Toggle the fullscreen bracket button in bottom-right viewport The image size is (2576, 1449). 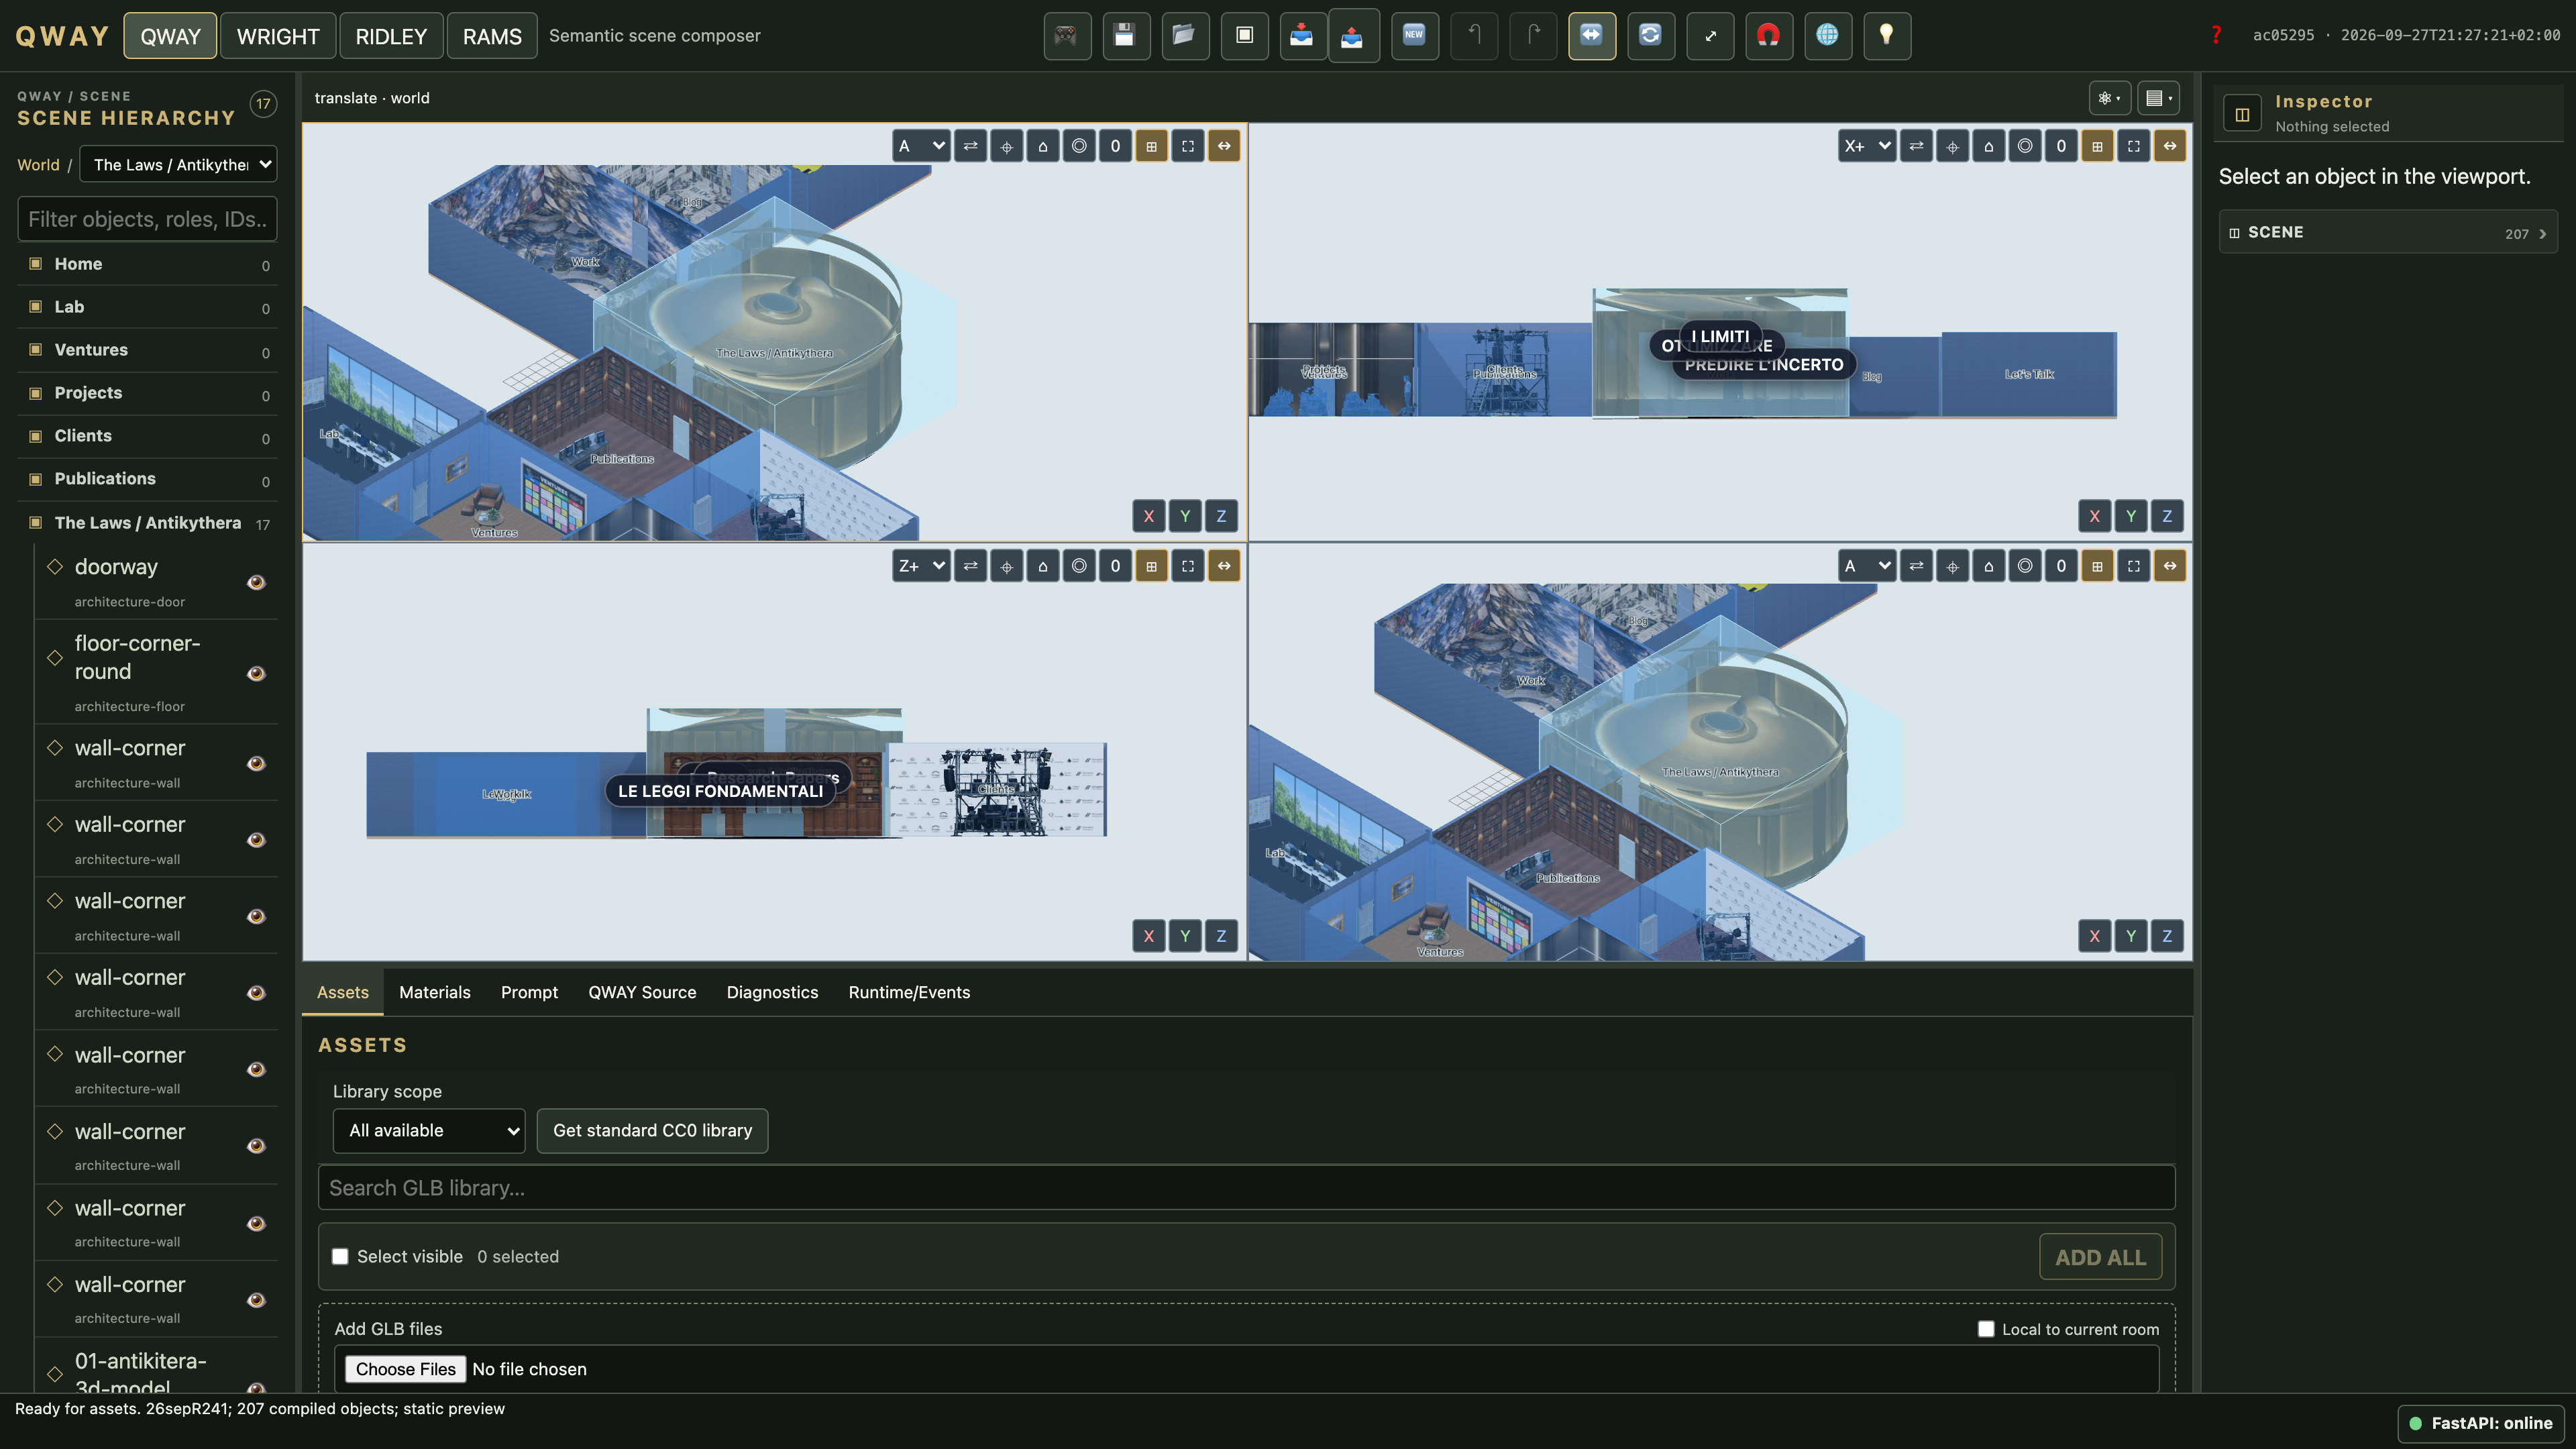tap(2133, 566)
